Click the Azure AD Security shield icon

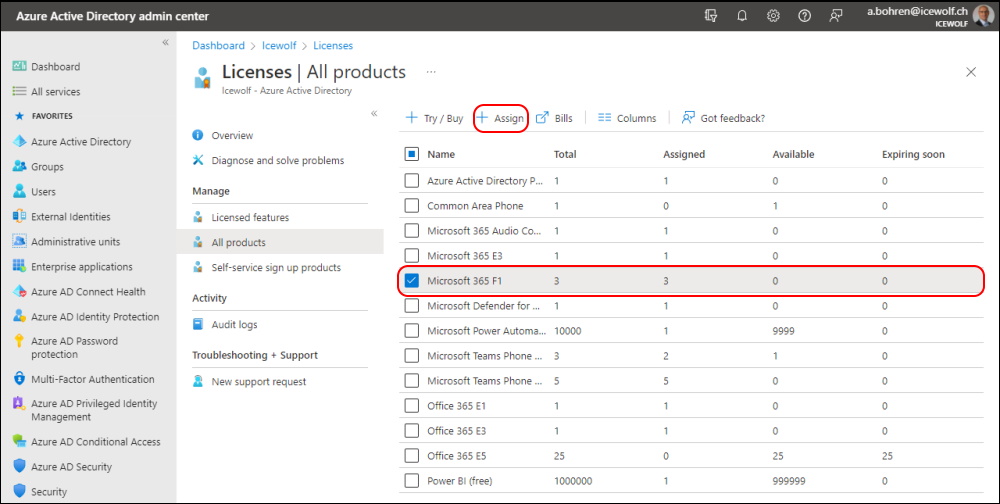[20, 466]
